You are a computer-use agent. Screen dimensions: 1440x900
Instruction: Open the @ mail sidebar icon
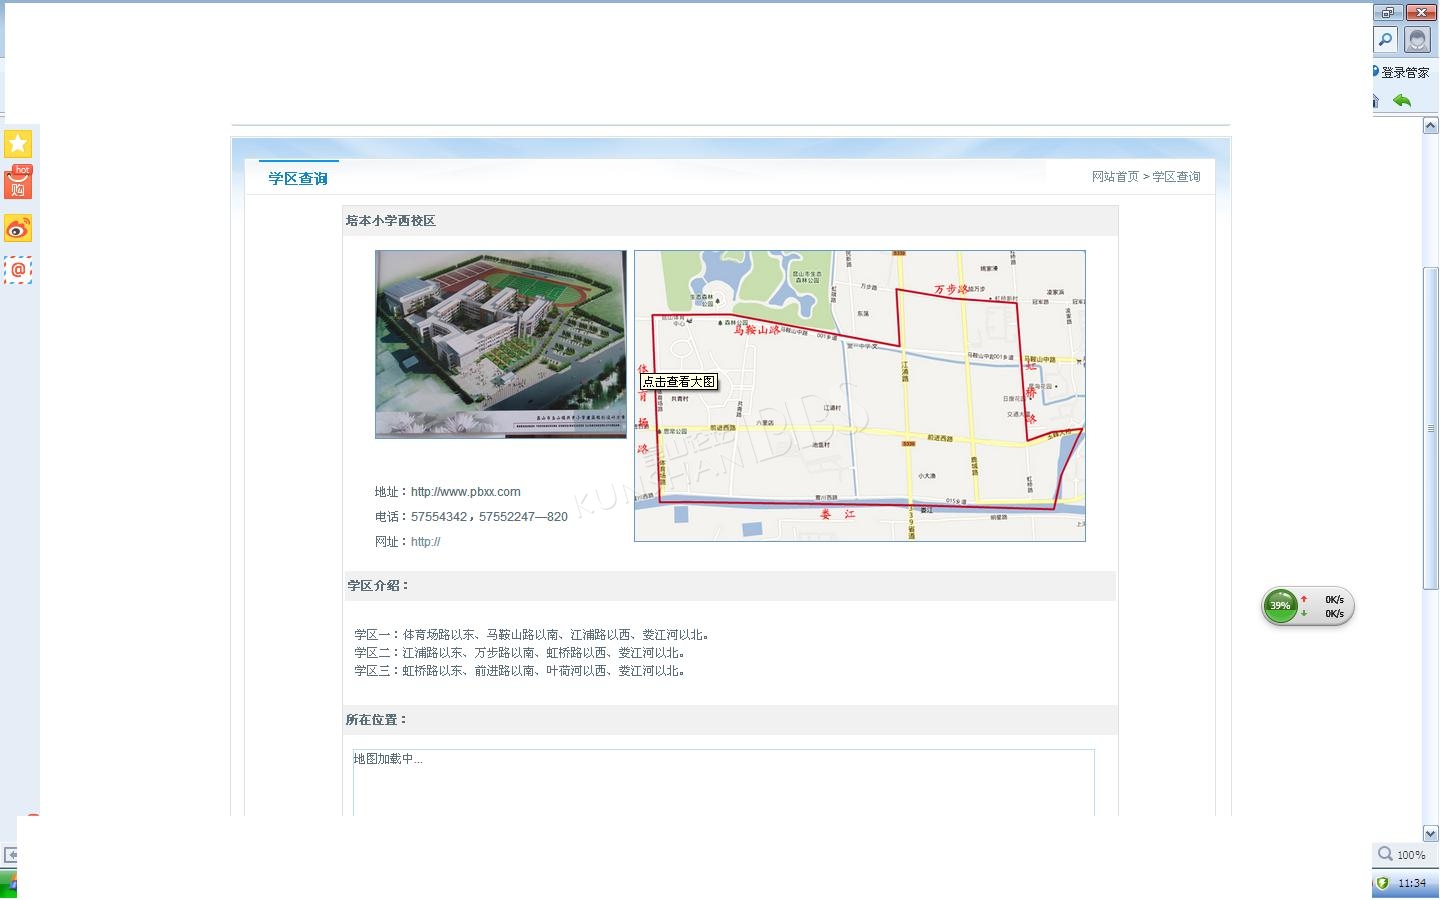pyautogui.click(x=18, y=270)
